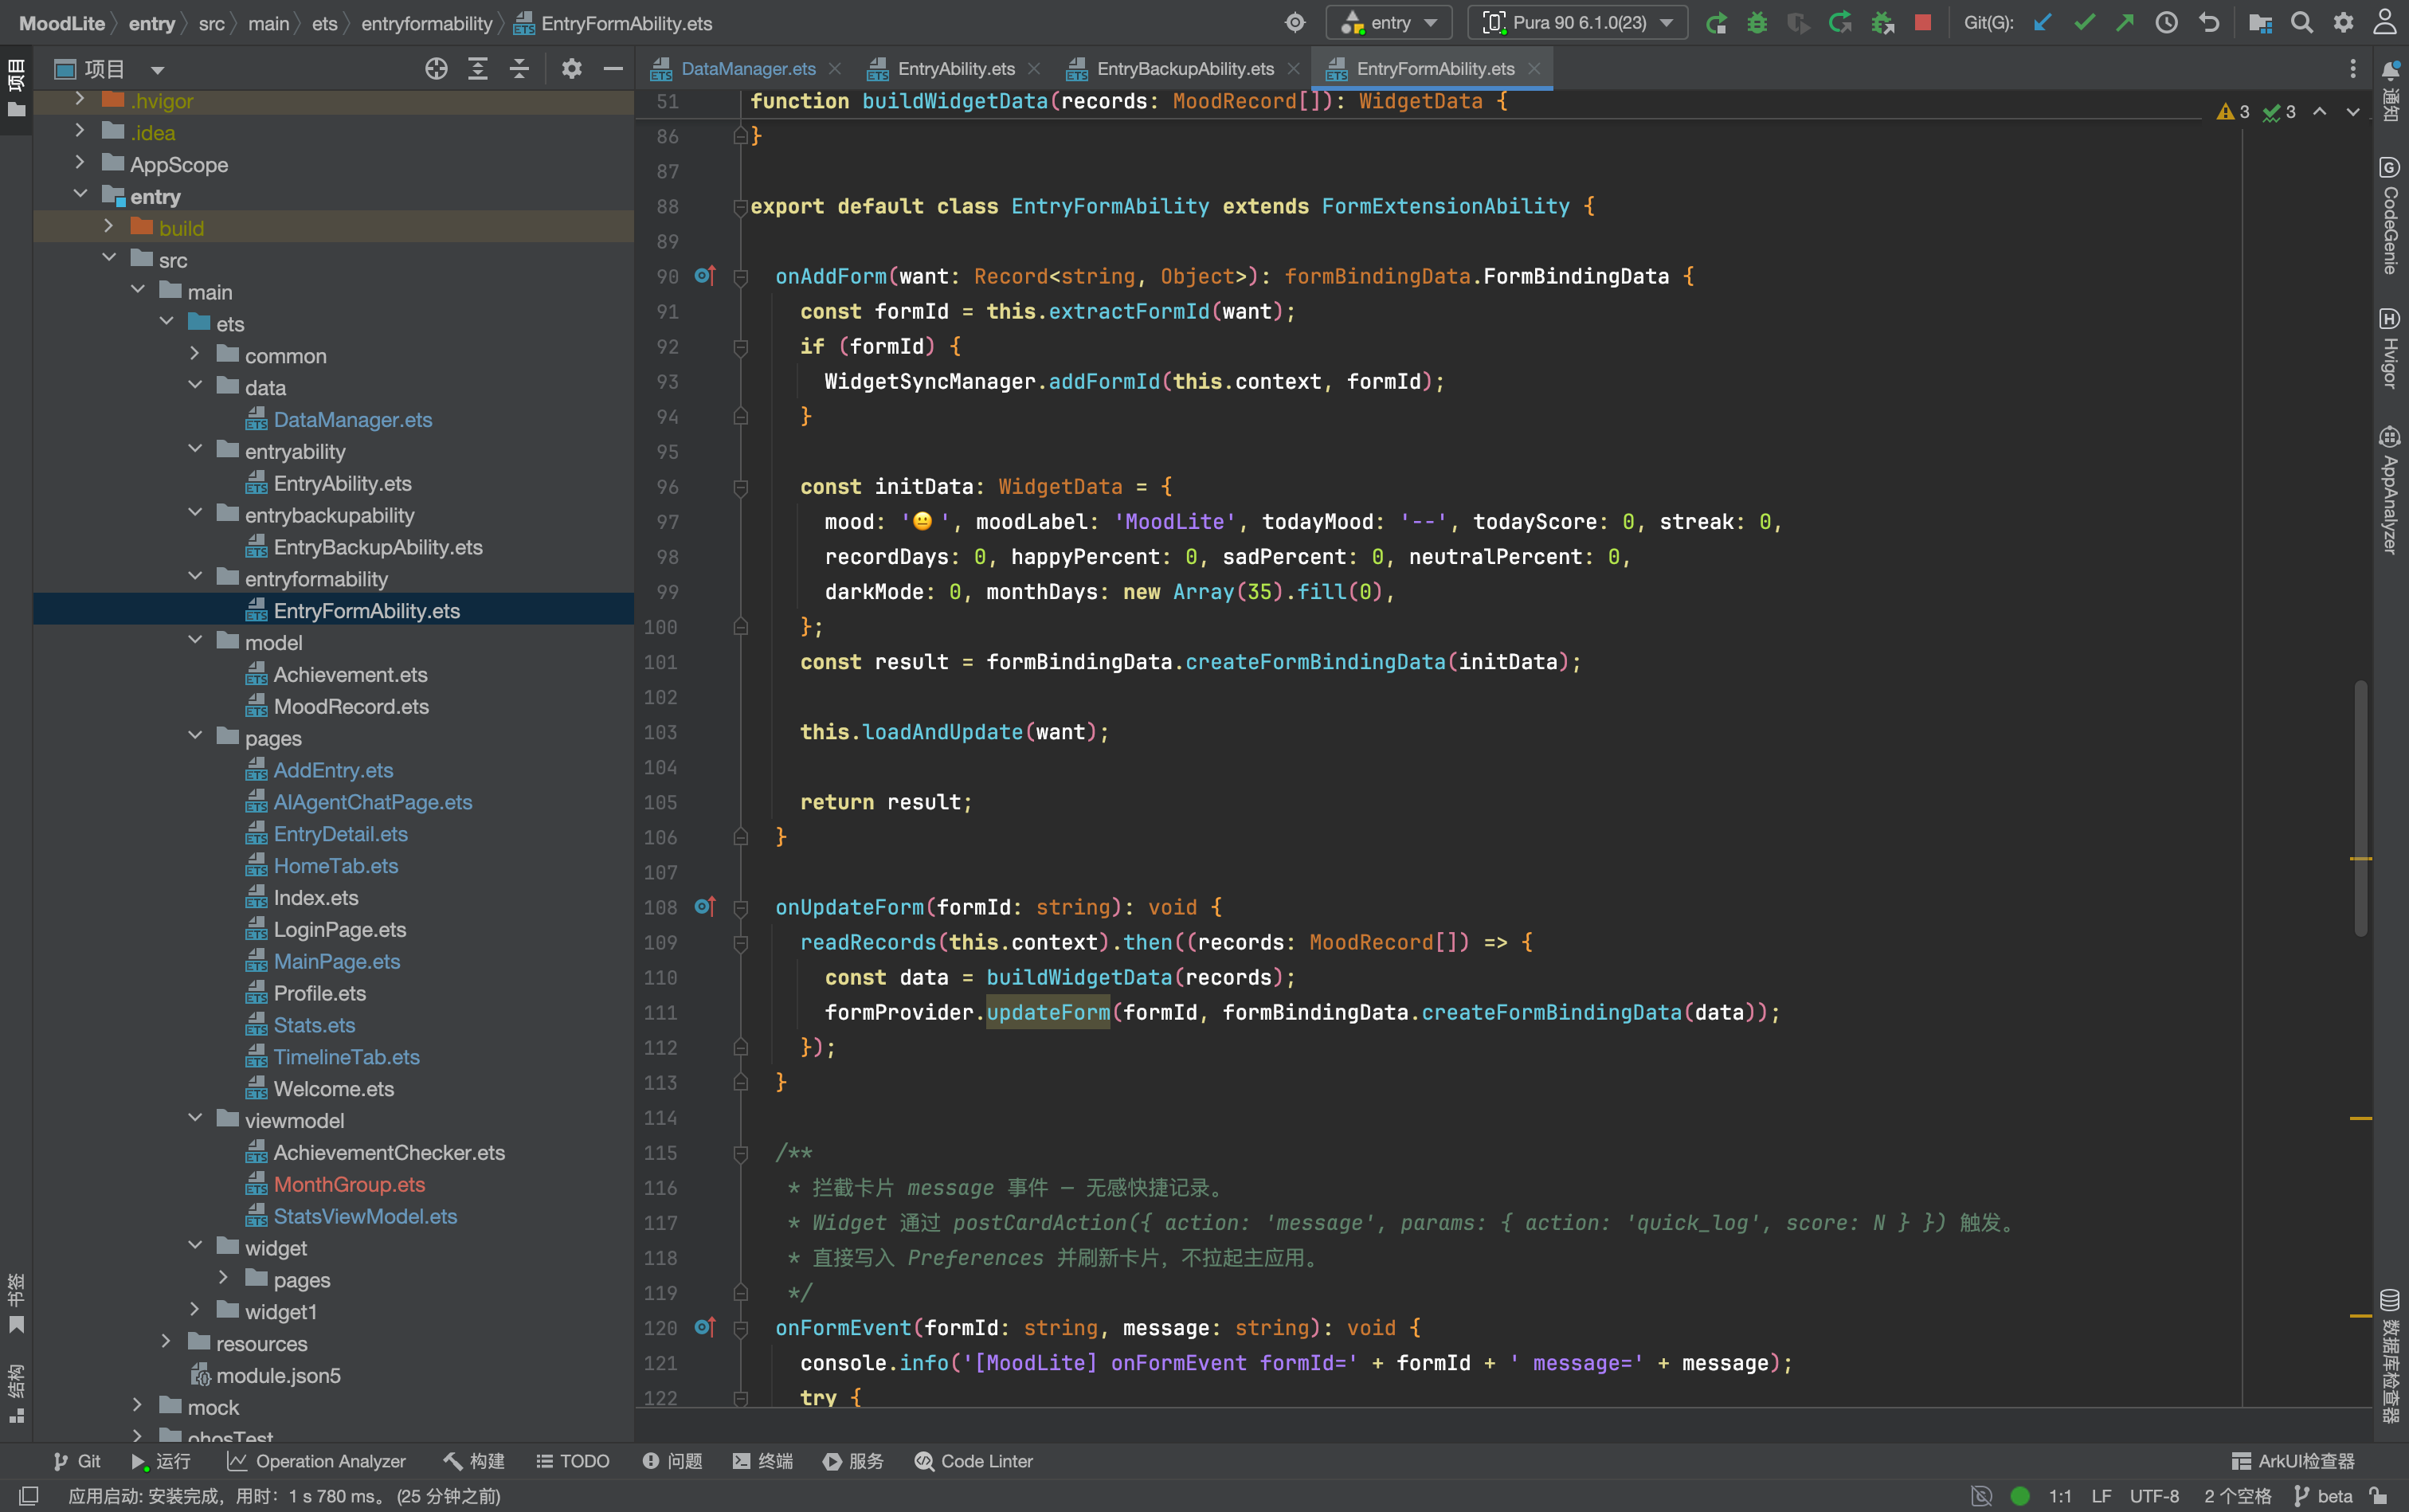The image size is (2409, 1512).
Task: Open entry run configuration dropdown
Action: coord(1390,22)
